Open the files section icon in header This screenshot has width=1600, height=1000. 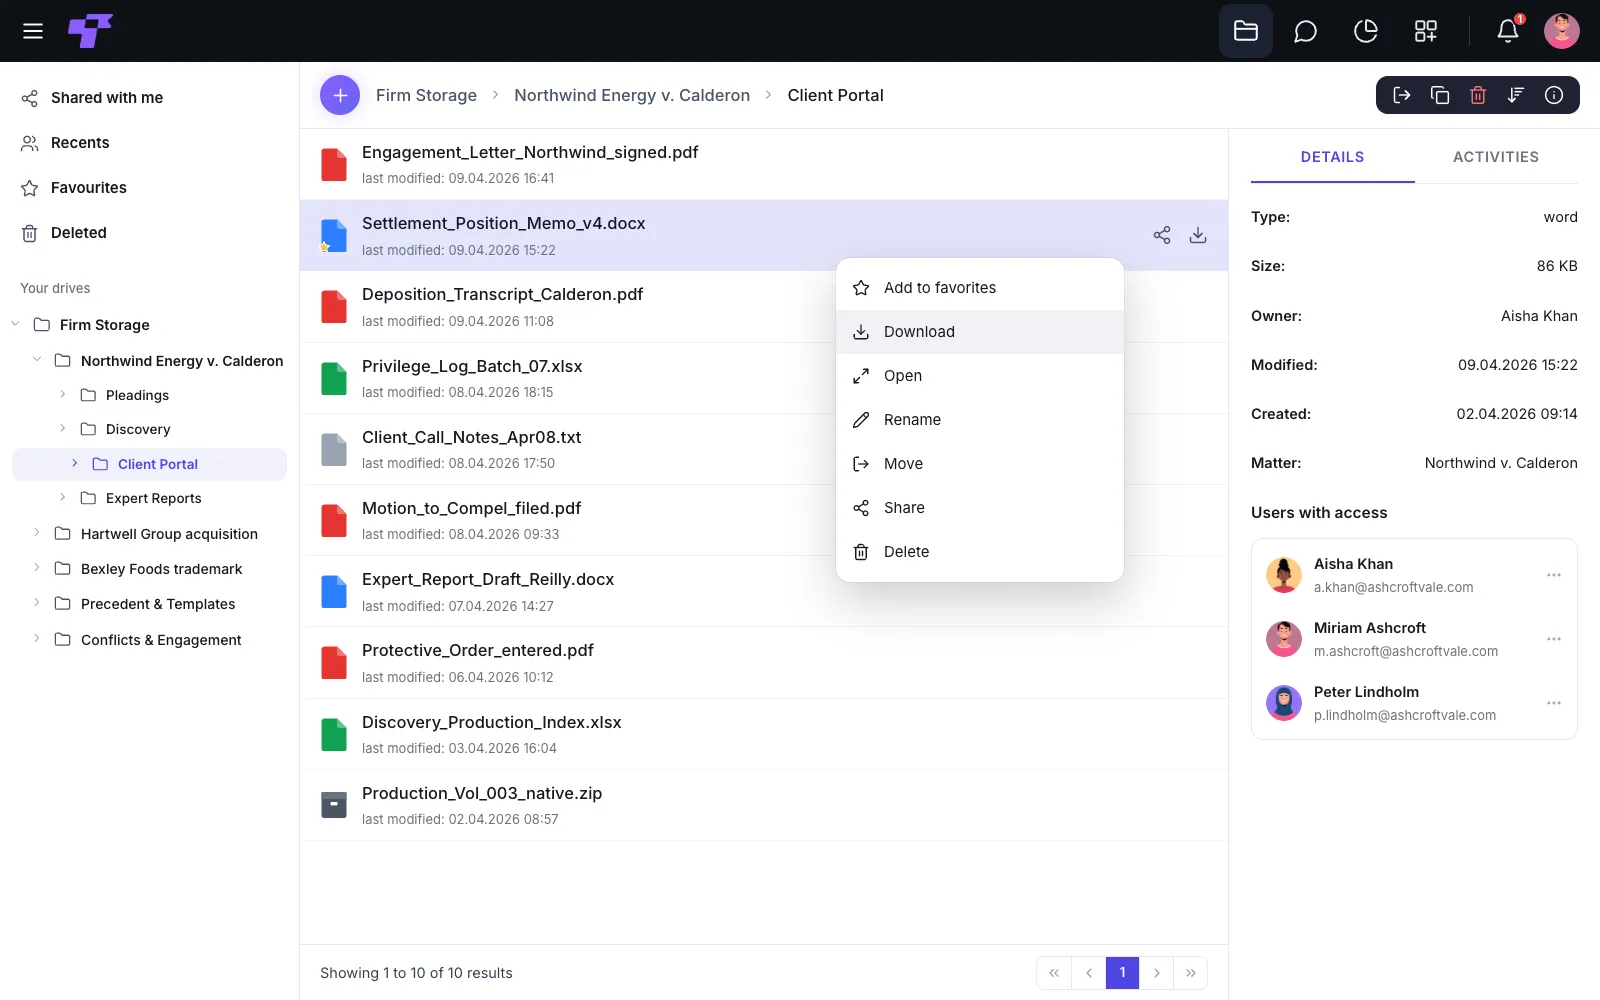pos(1246,31)
